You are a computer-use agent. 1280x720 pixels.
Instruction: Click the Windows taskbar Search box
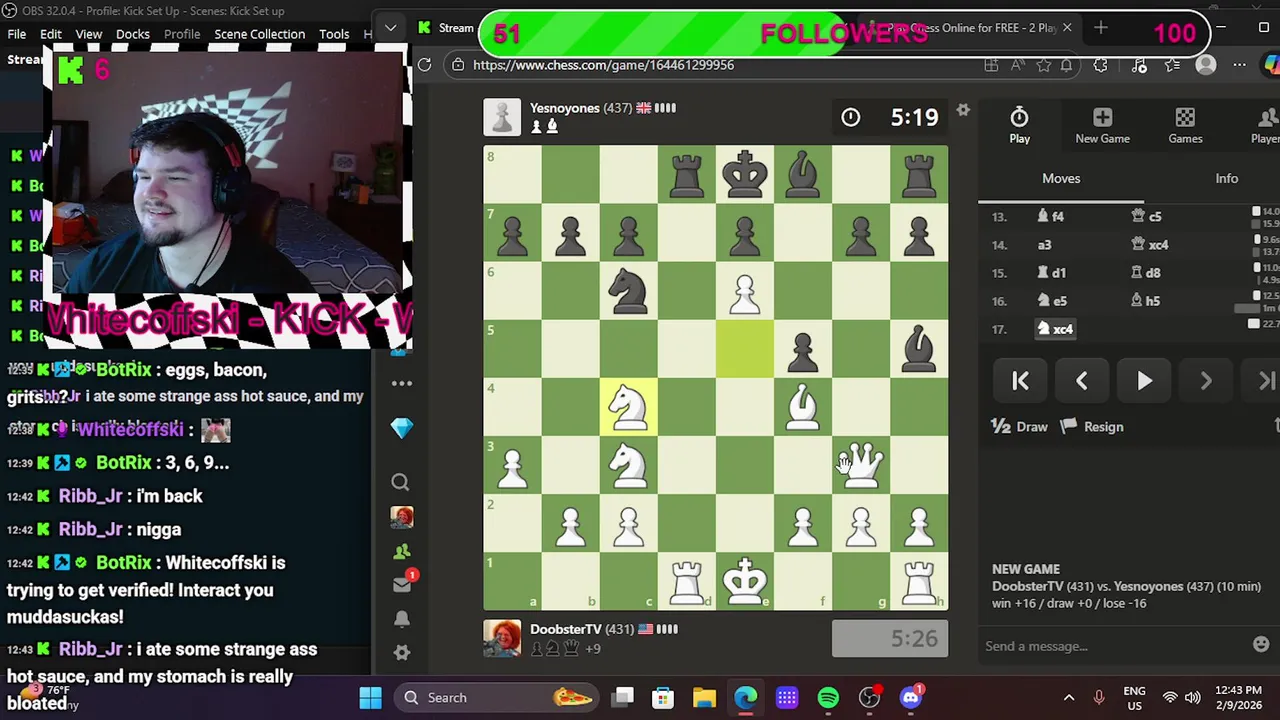click(497, 697)
